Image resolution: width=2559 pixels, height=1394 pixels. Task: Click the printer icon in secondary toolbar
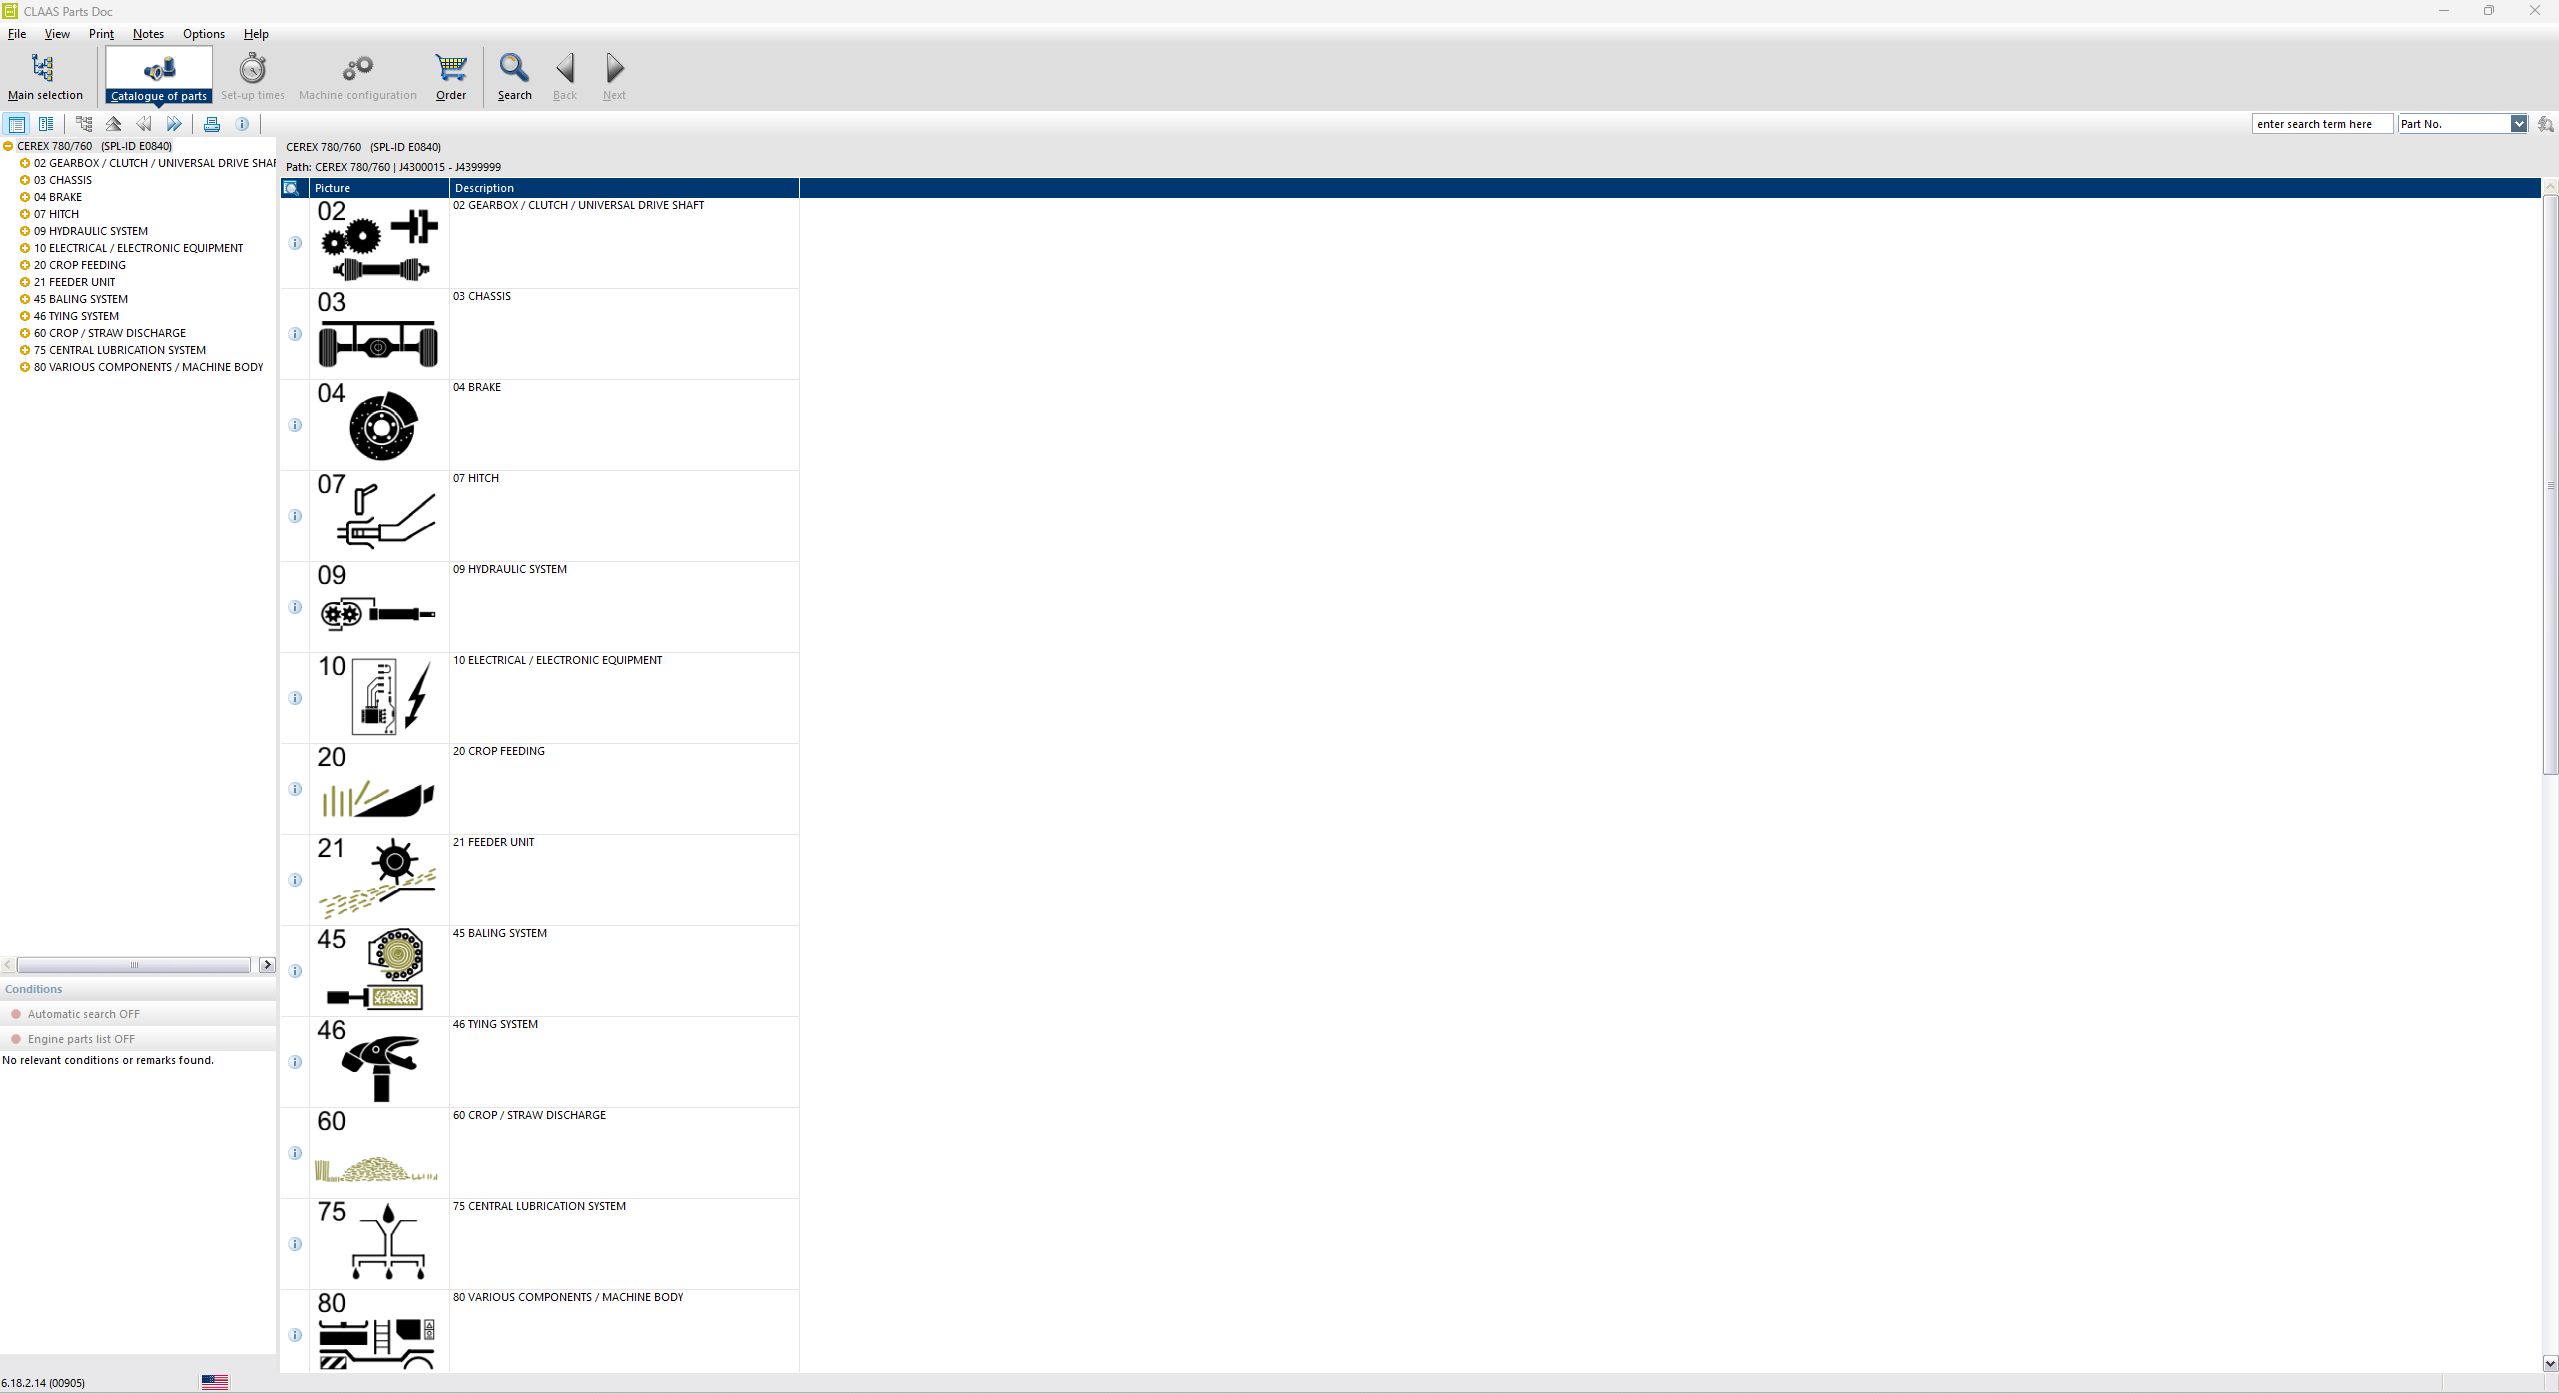(x=212, y=124)
